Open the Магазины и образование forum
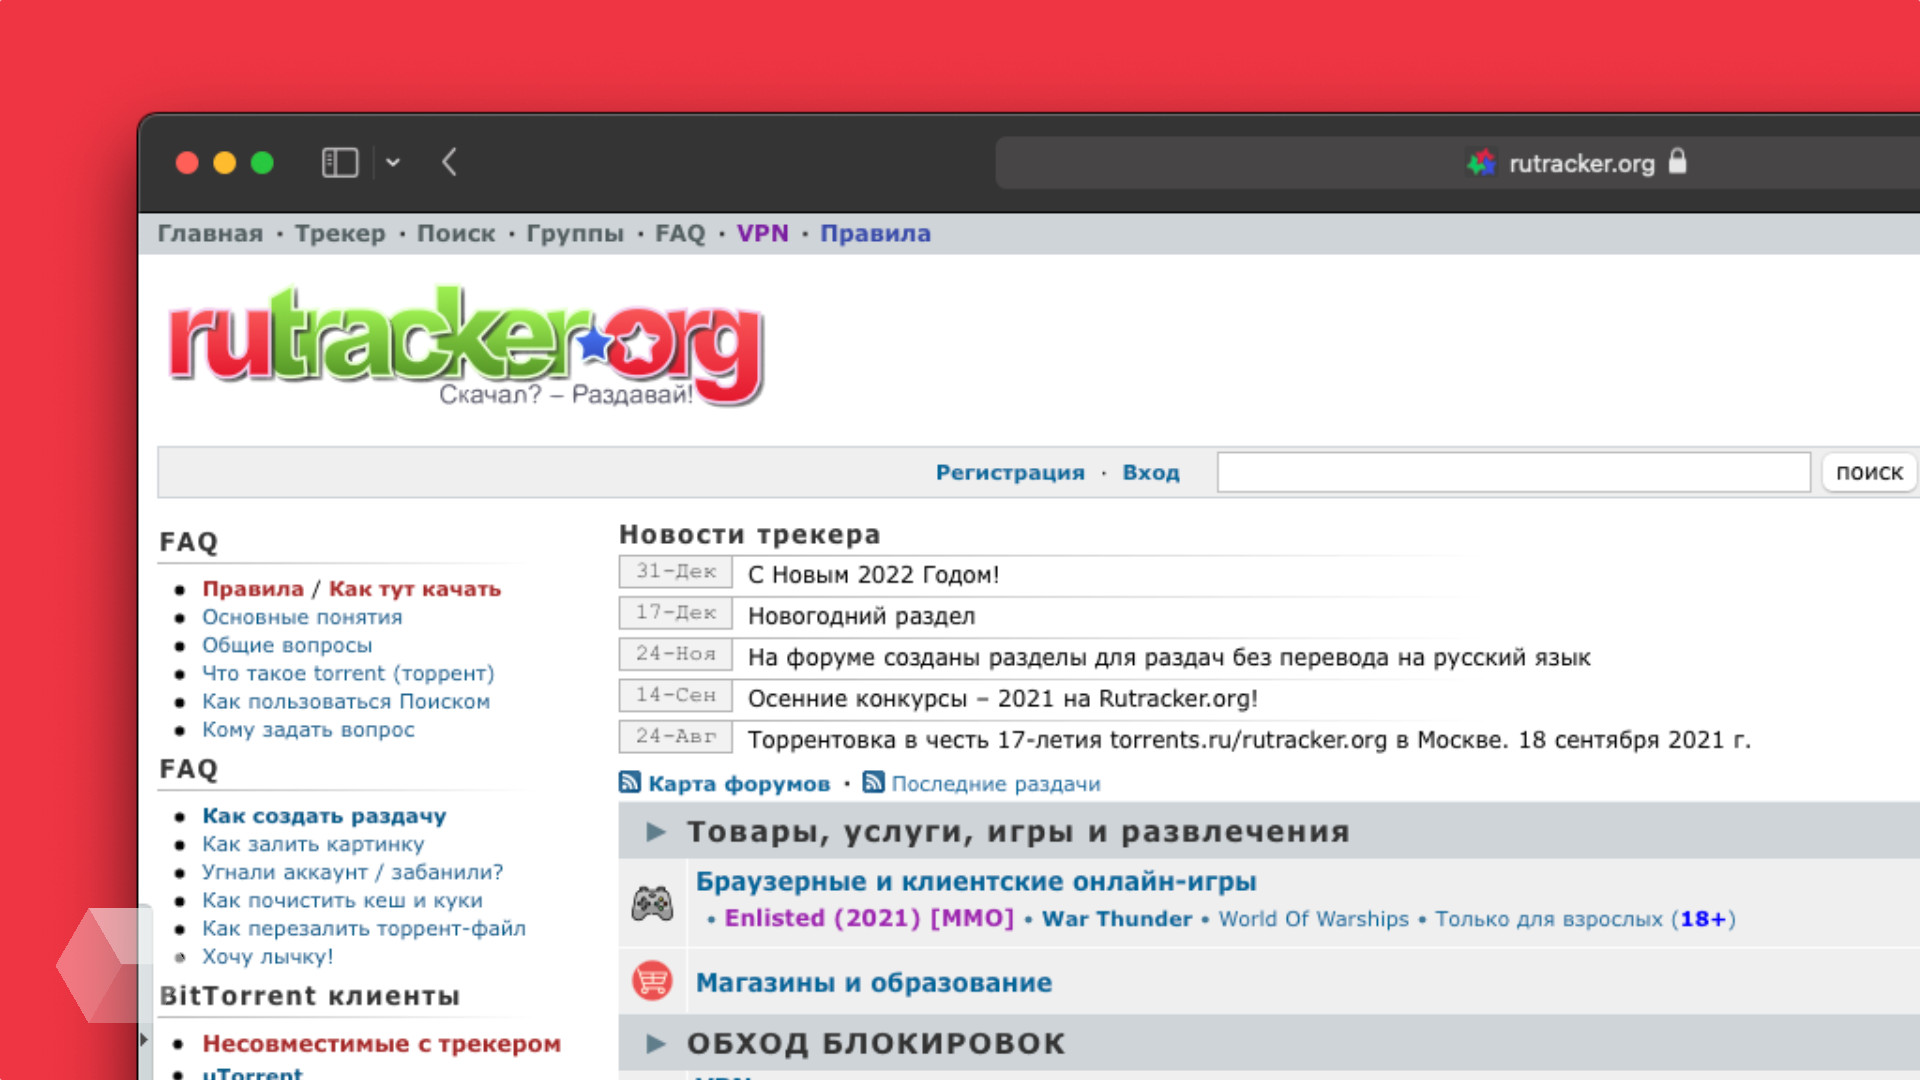 (x=874, y=983)
